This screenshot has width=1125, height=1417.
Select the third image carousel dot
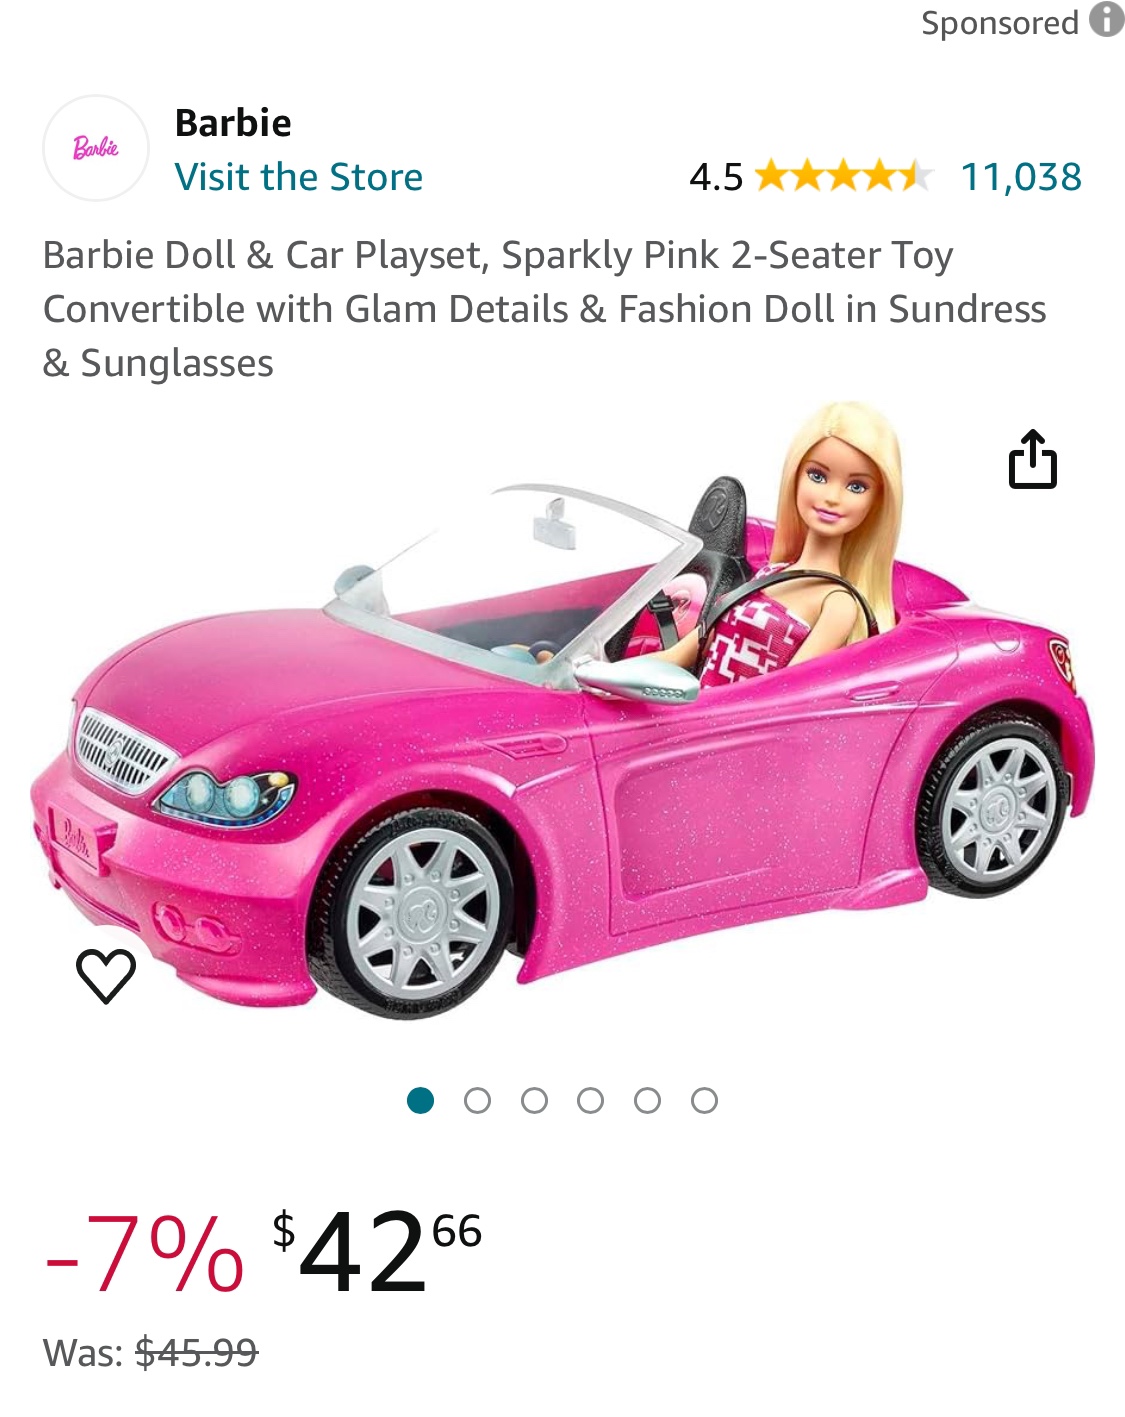535,1101
